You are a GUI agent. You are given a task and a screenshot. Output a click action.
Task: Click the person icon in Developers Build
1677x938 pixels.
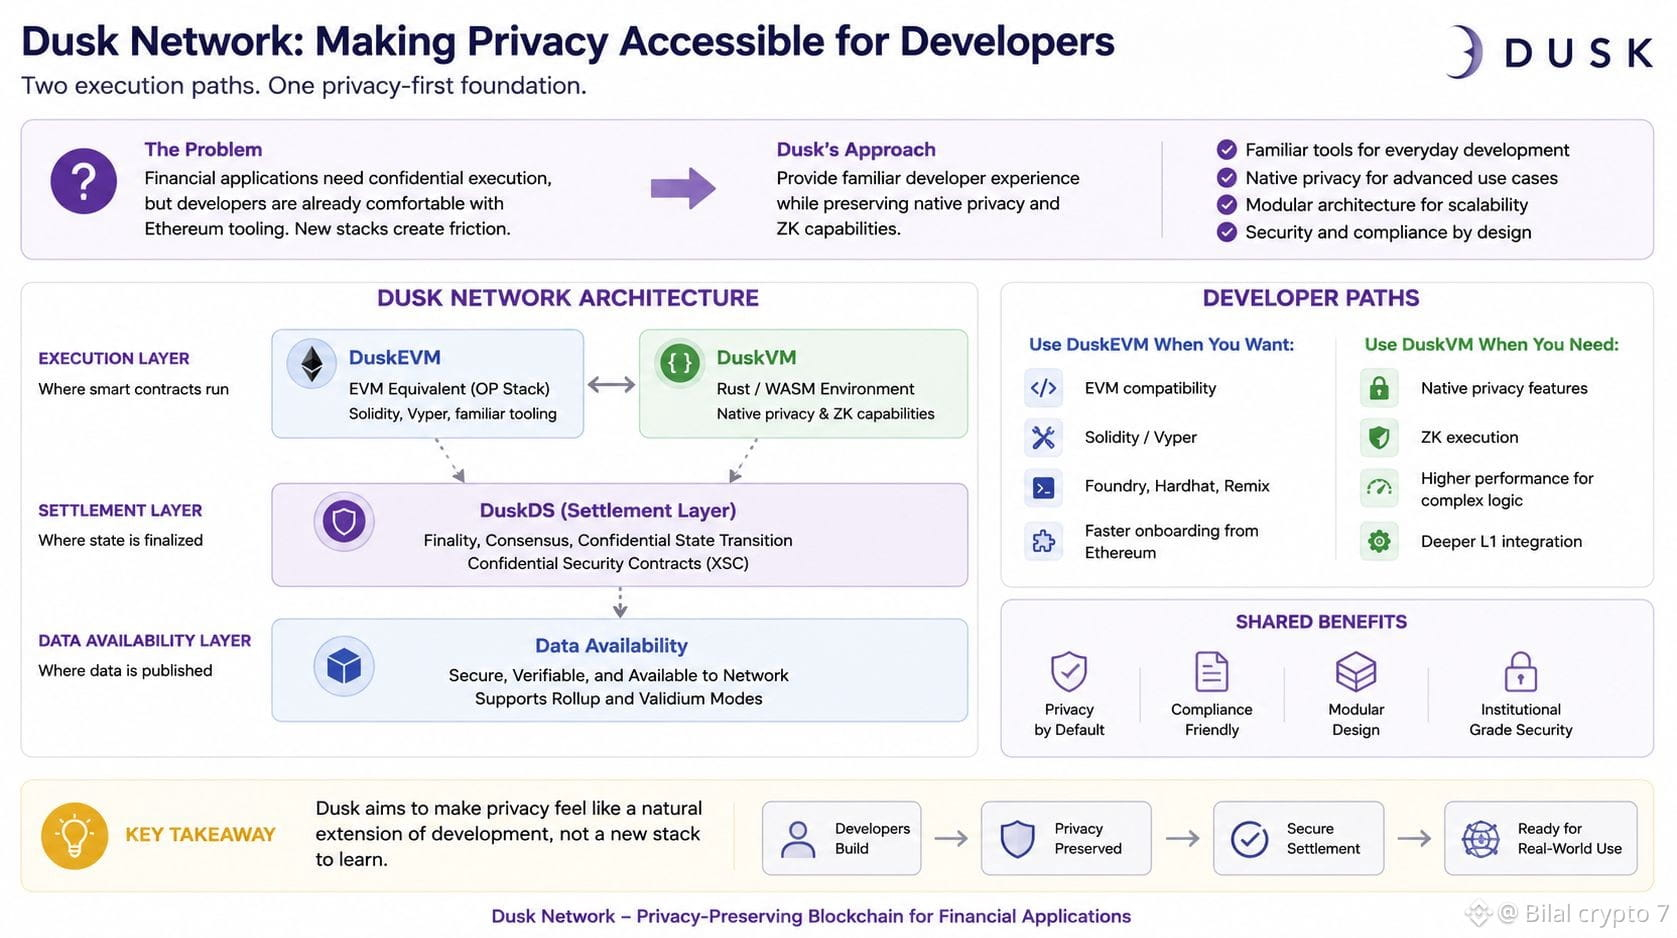click(x=798, y=839)
